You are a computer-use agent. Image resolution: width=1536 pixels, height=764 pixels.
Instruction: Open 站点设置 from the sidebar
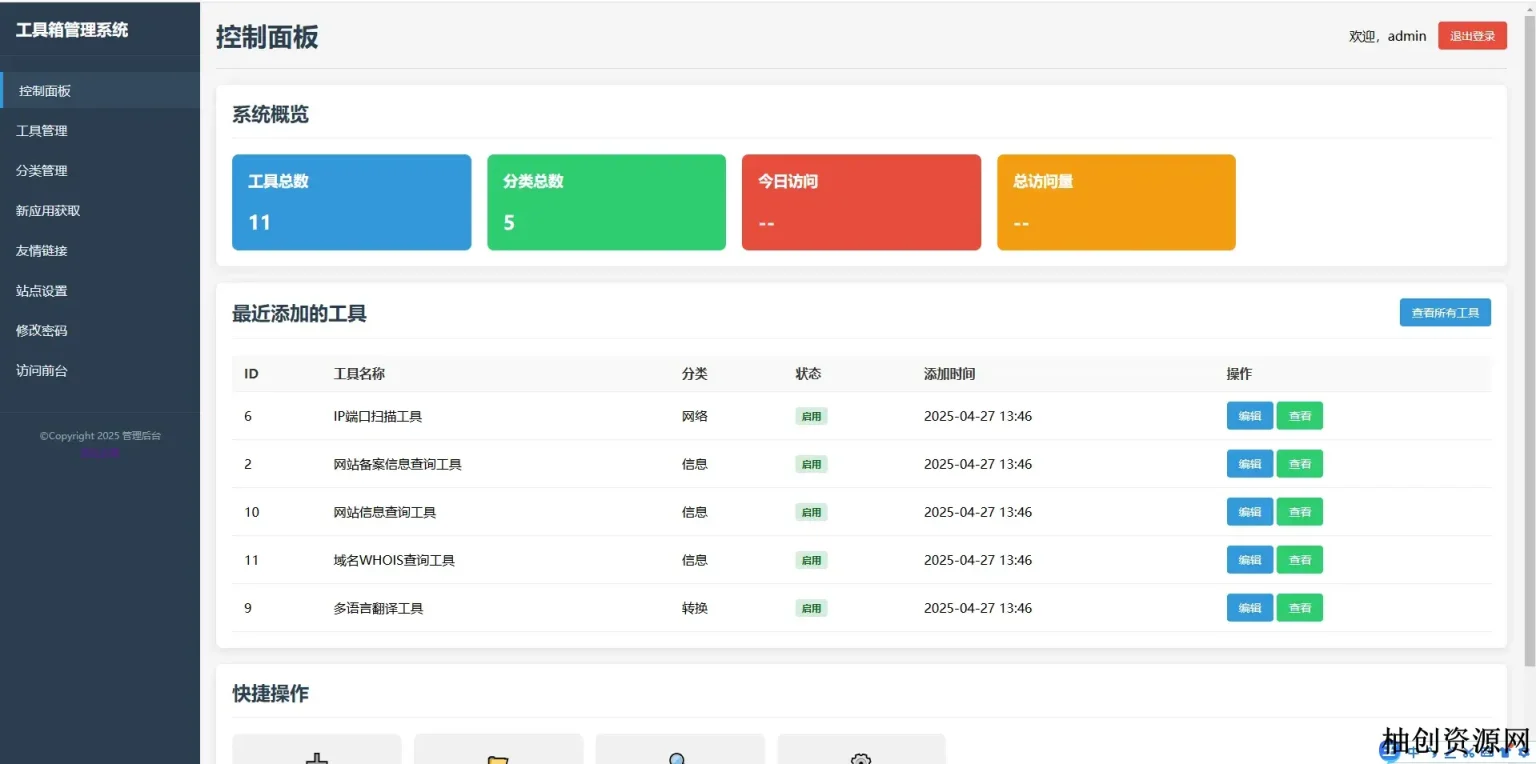[x=42, y=291]
